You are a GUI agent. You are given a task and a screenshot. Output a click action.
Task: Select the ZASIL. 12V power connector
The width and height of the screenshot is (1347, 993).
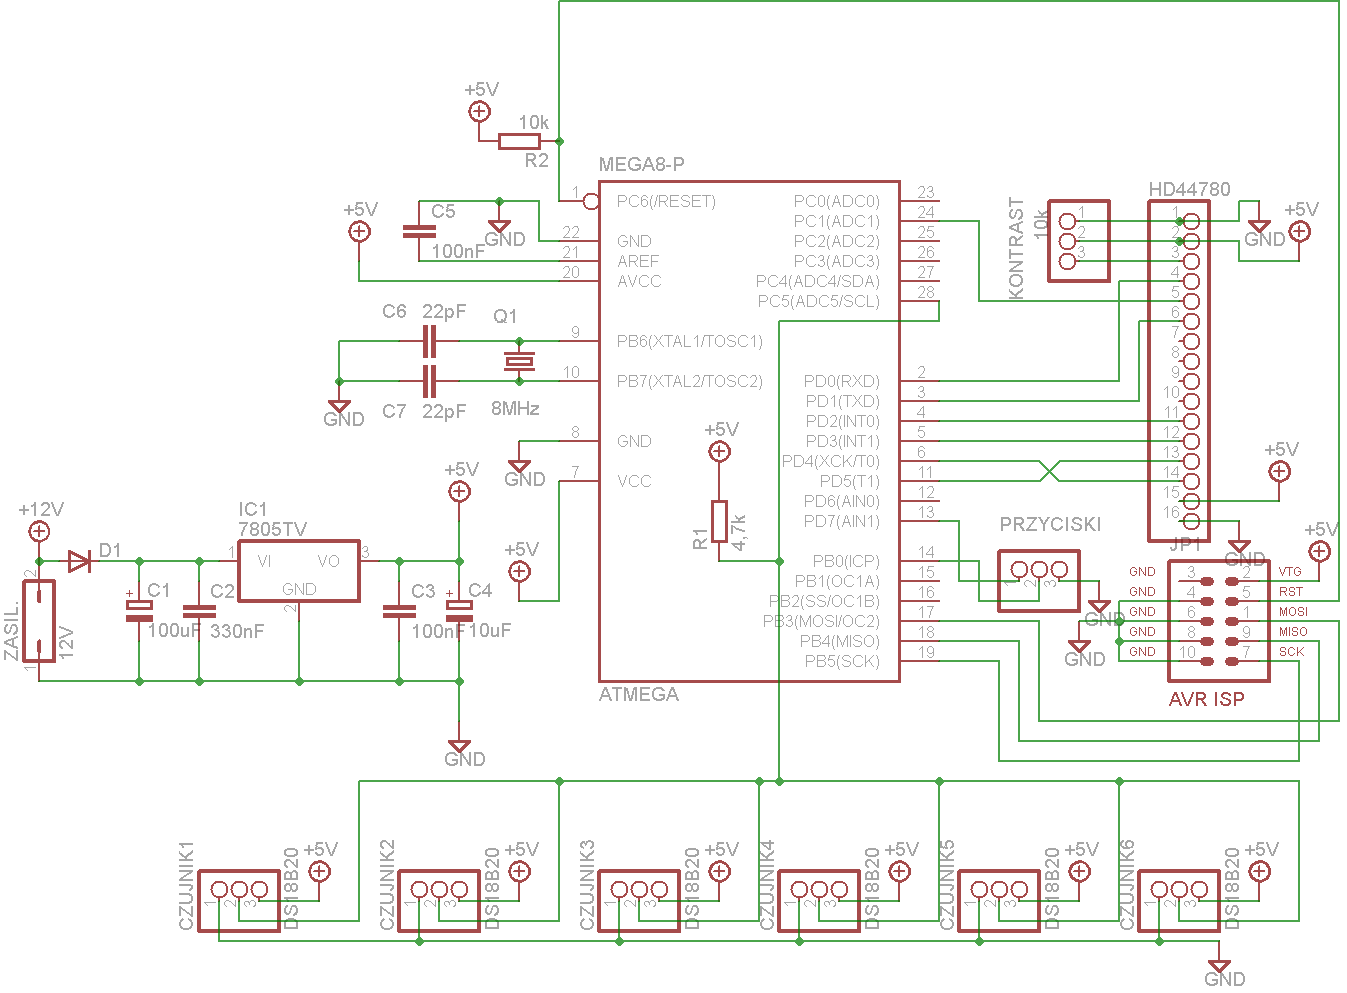tap(39, 621)
